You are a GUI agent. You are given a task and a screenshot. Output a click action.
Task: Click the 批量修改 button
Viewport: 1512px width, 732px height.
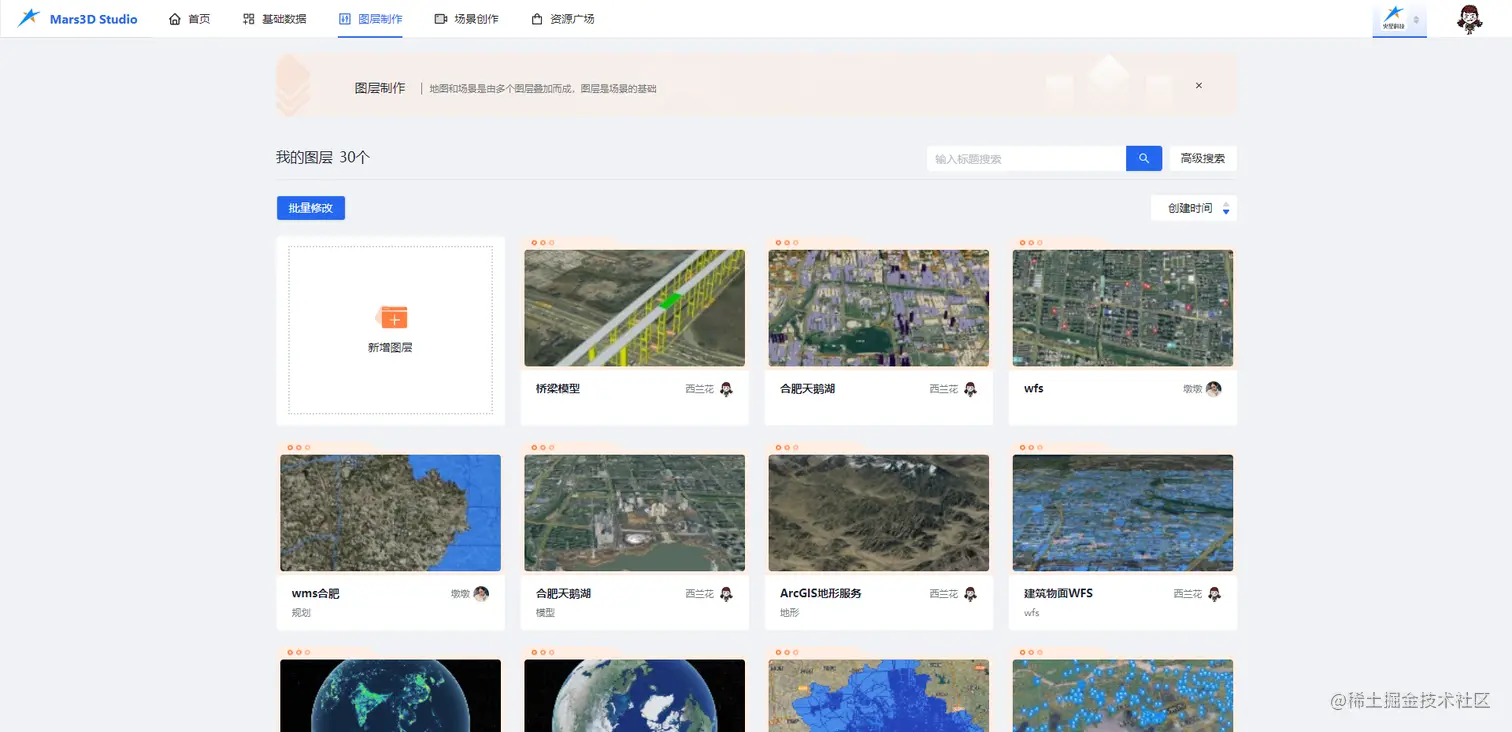coord(311,208)
